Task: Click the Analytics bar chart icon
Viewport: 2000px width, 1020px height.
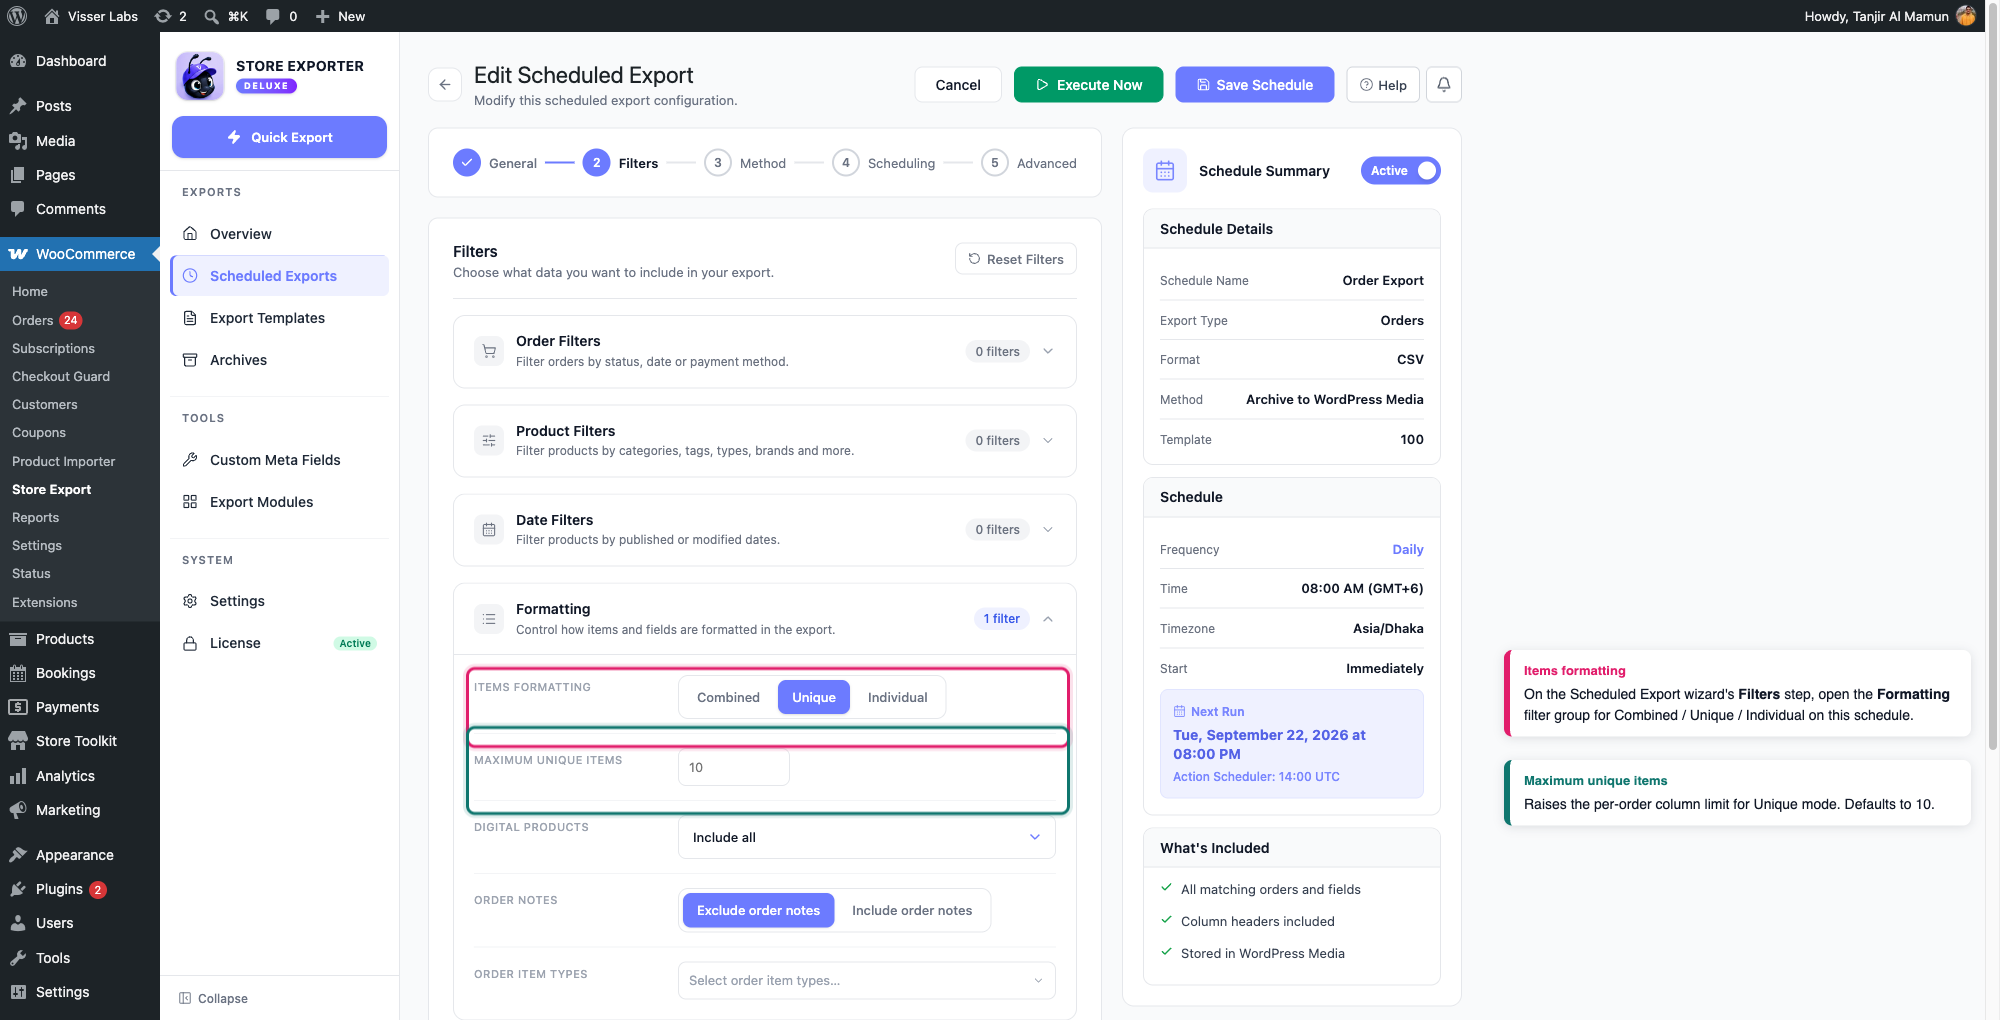Action: [x=18, y=776]
